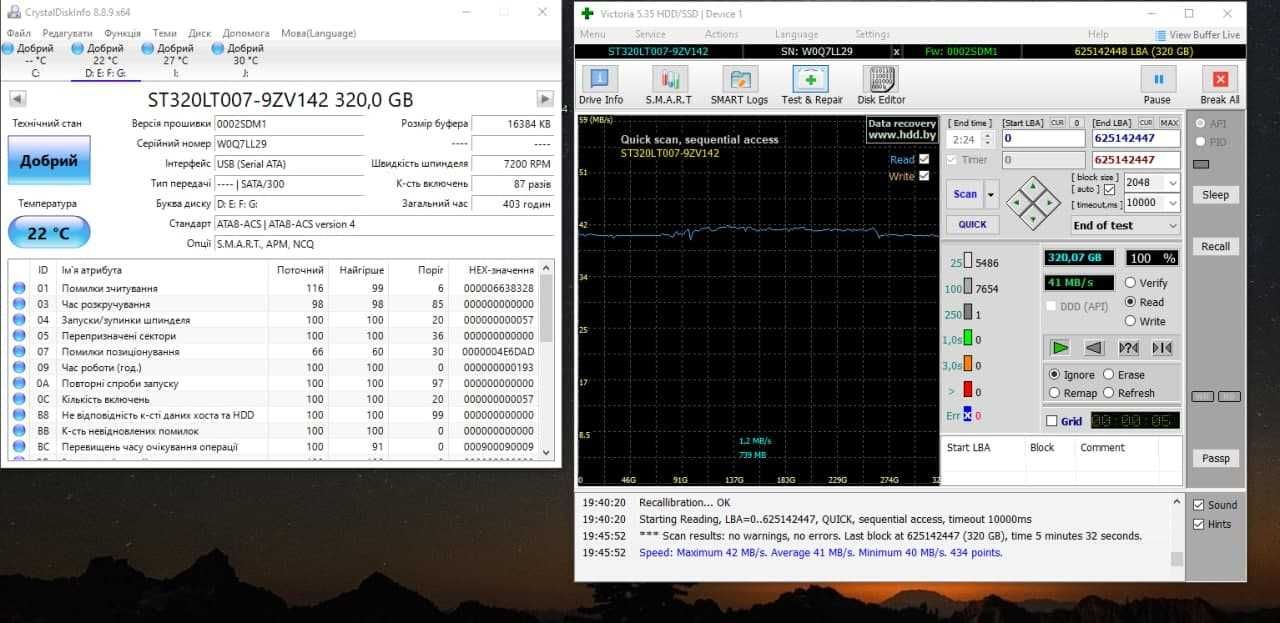Open Drive Info in Victoria toolbar
Screen dimensions: 1280x623
(x=600, y=85)
